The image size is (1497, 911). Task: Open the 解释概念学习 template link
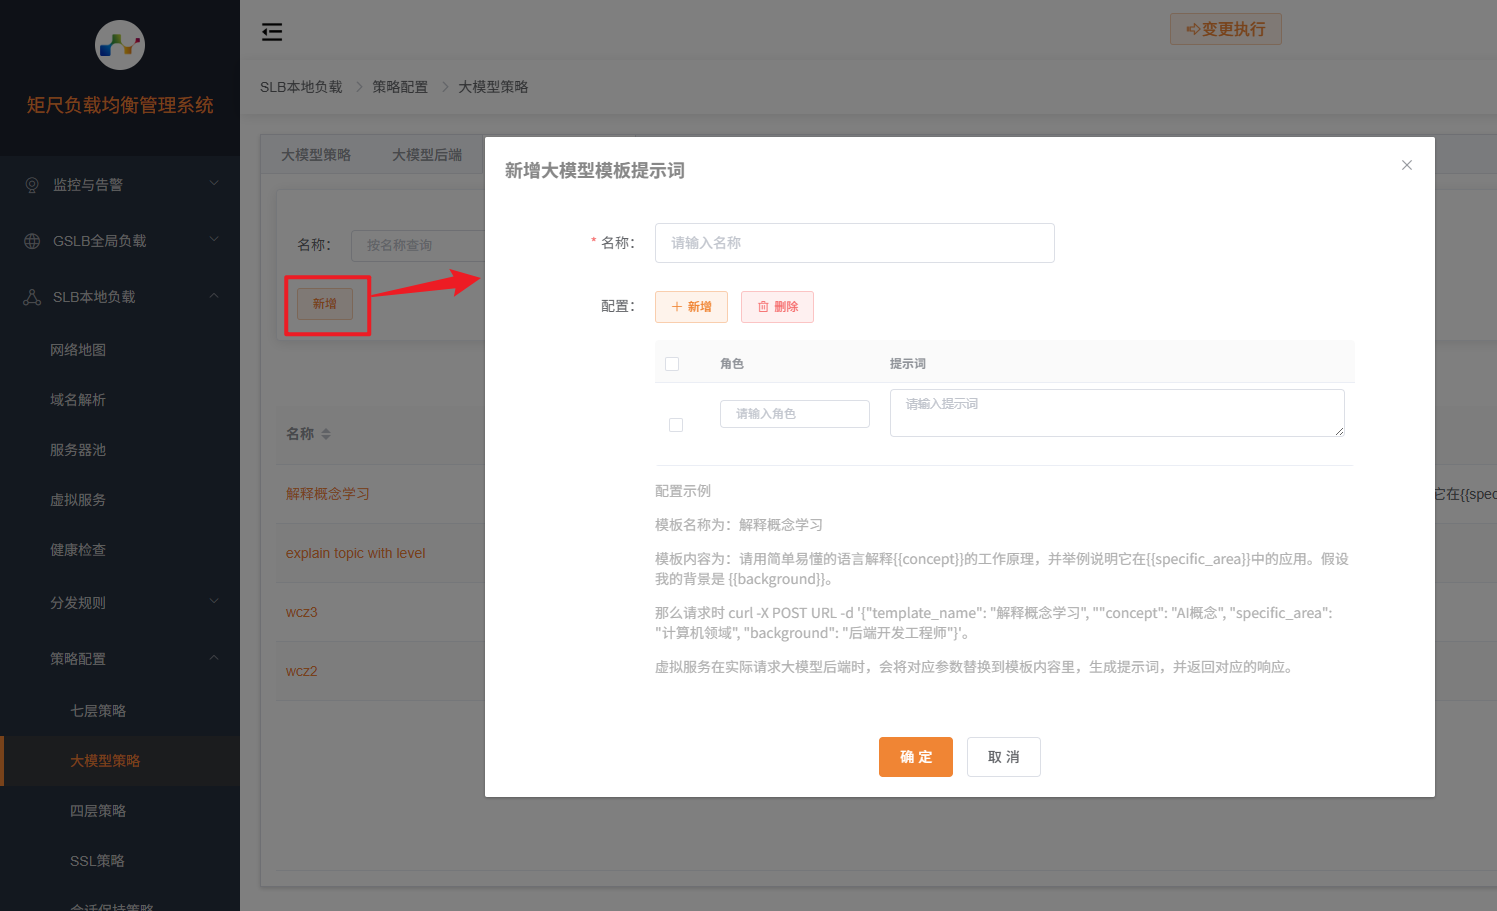328,493
